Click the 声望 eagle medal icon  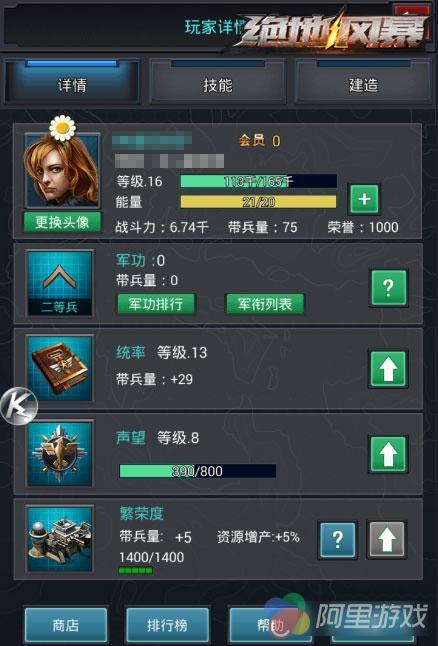(x=60, y=454)
